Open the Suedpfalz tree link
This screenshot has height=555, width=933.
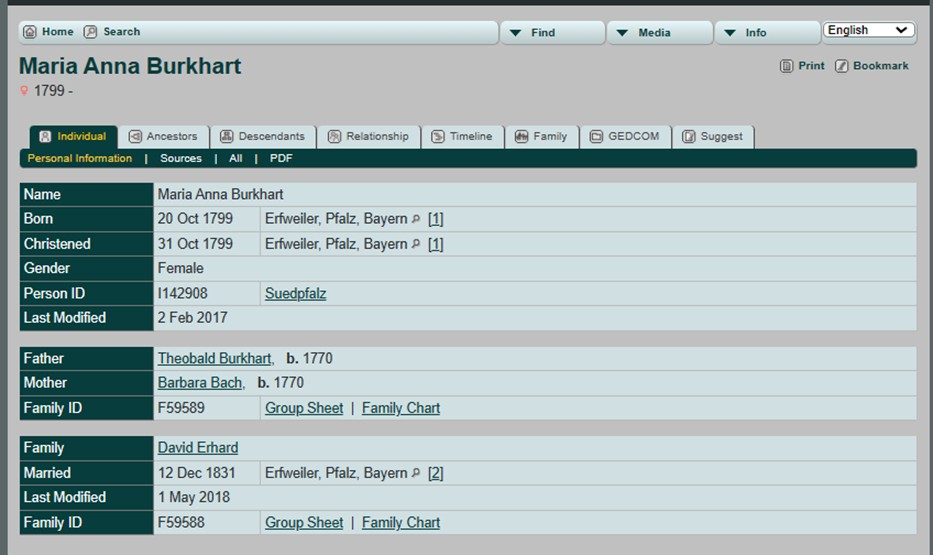click(x=295, y=294)
